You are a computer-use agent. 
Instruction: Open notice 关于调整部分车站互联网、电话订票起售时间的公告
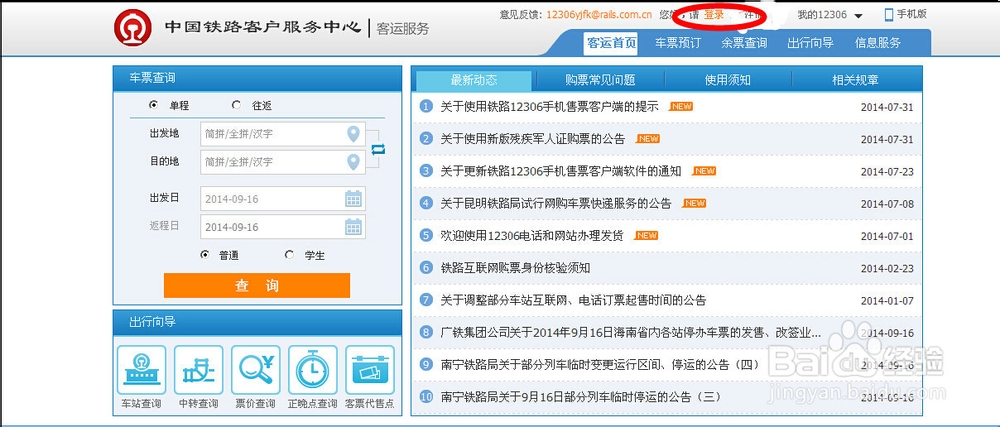click(x=573, y=300)
